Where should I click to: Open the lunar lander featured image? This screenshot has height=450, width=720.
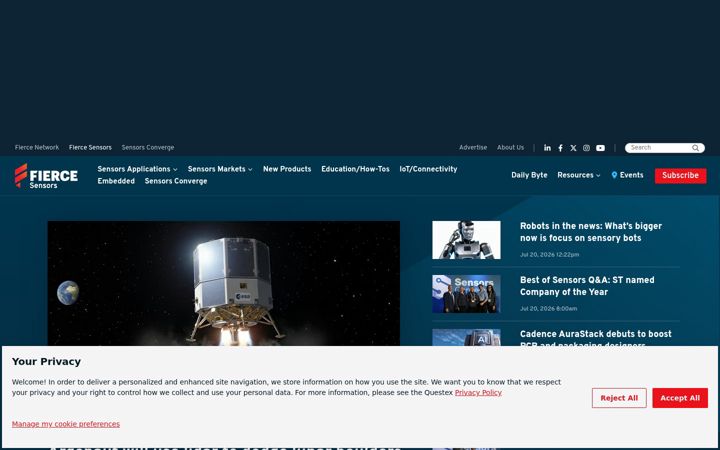(x=224, y=283)
